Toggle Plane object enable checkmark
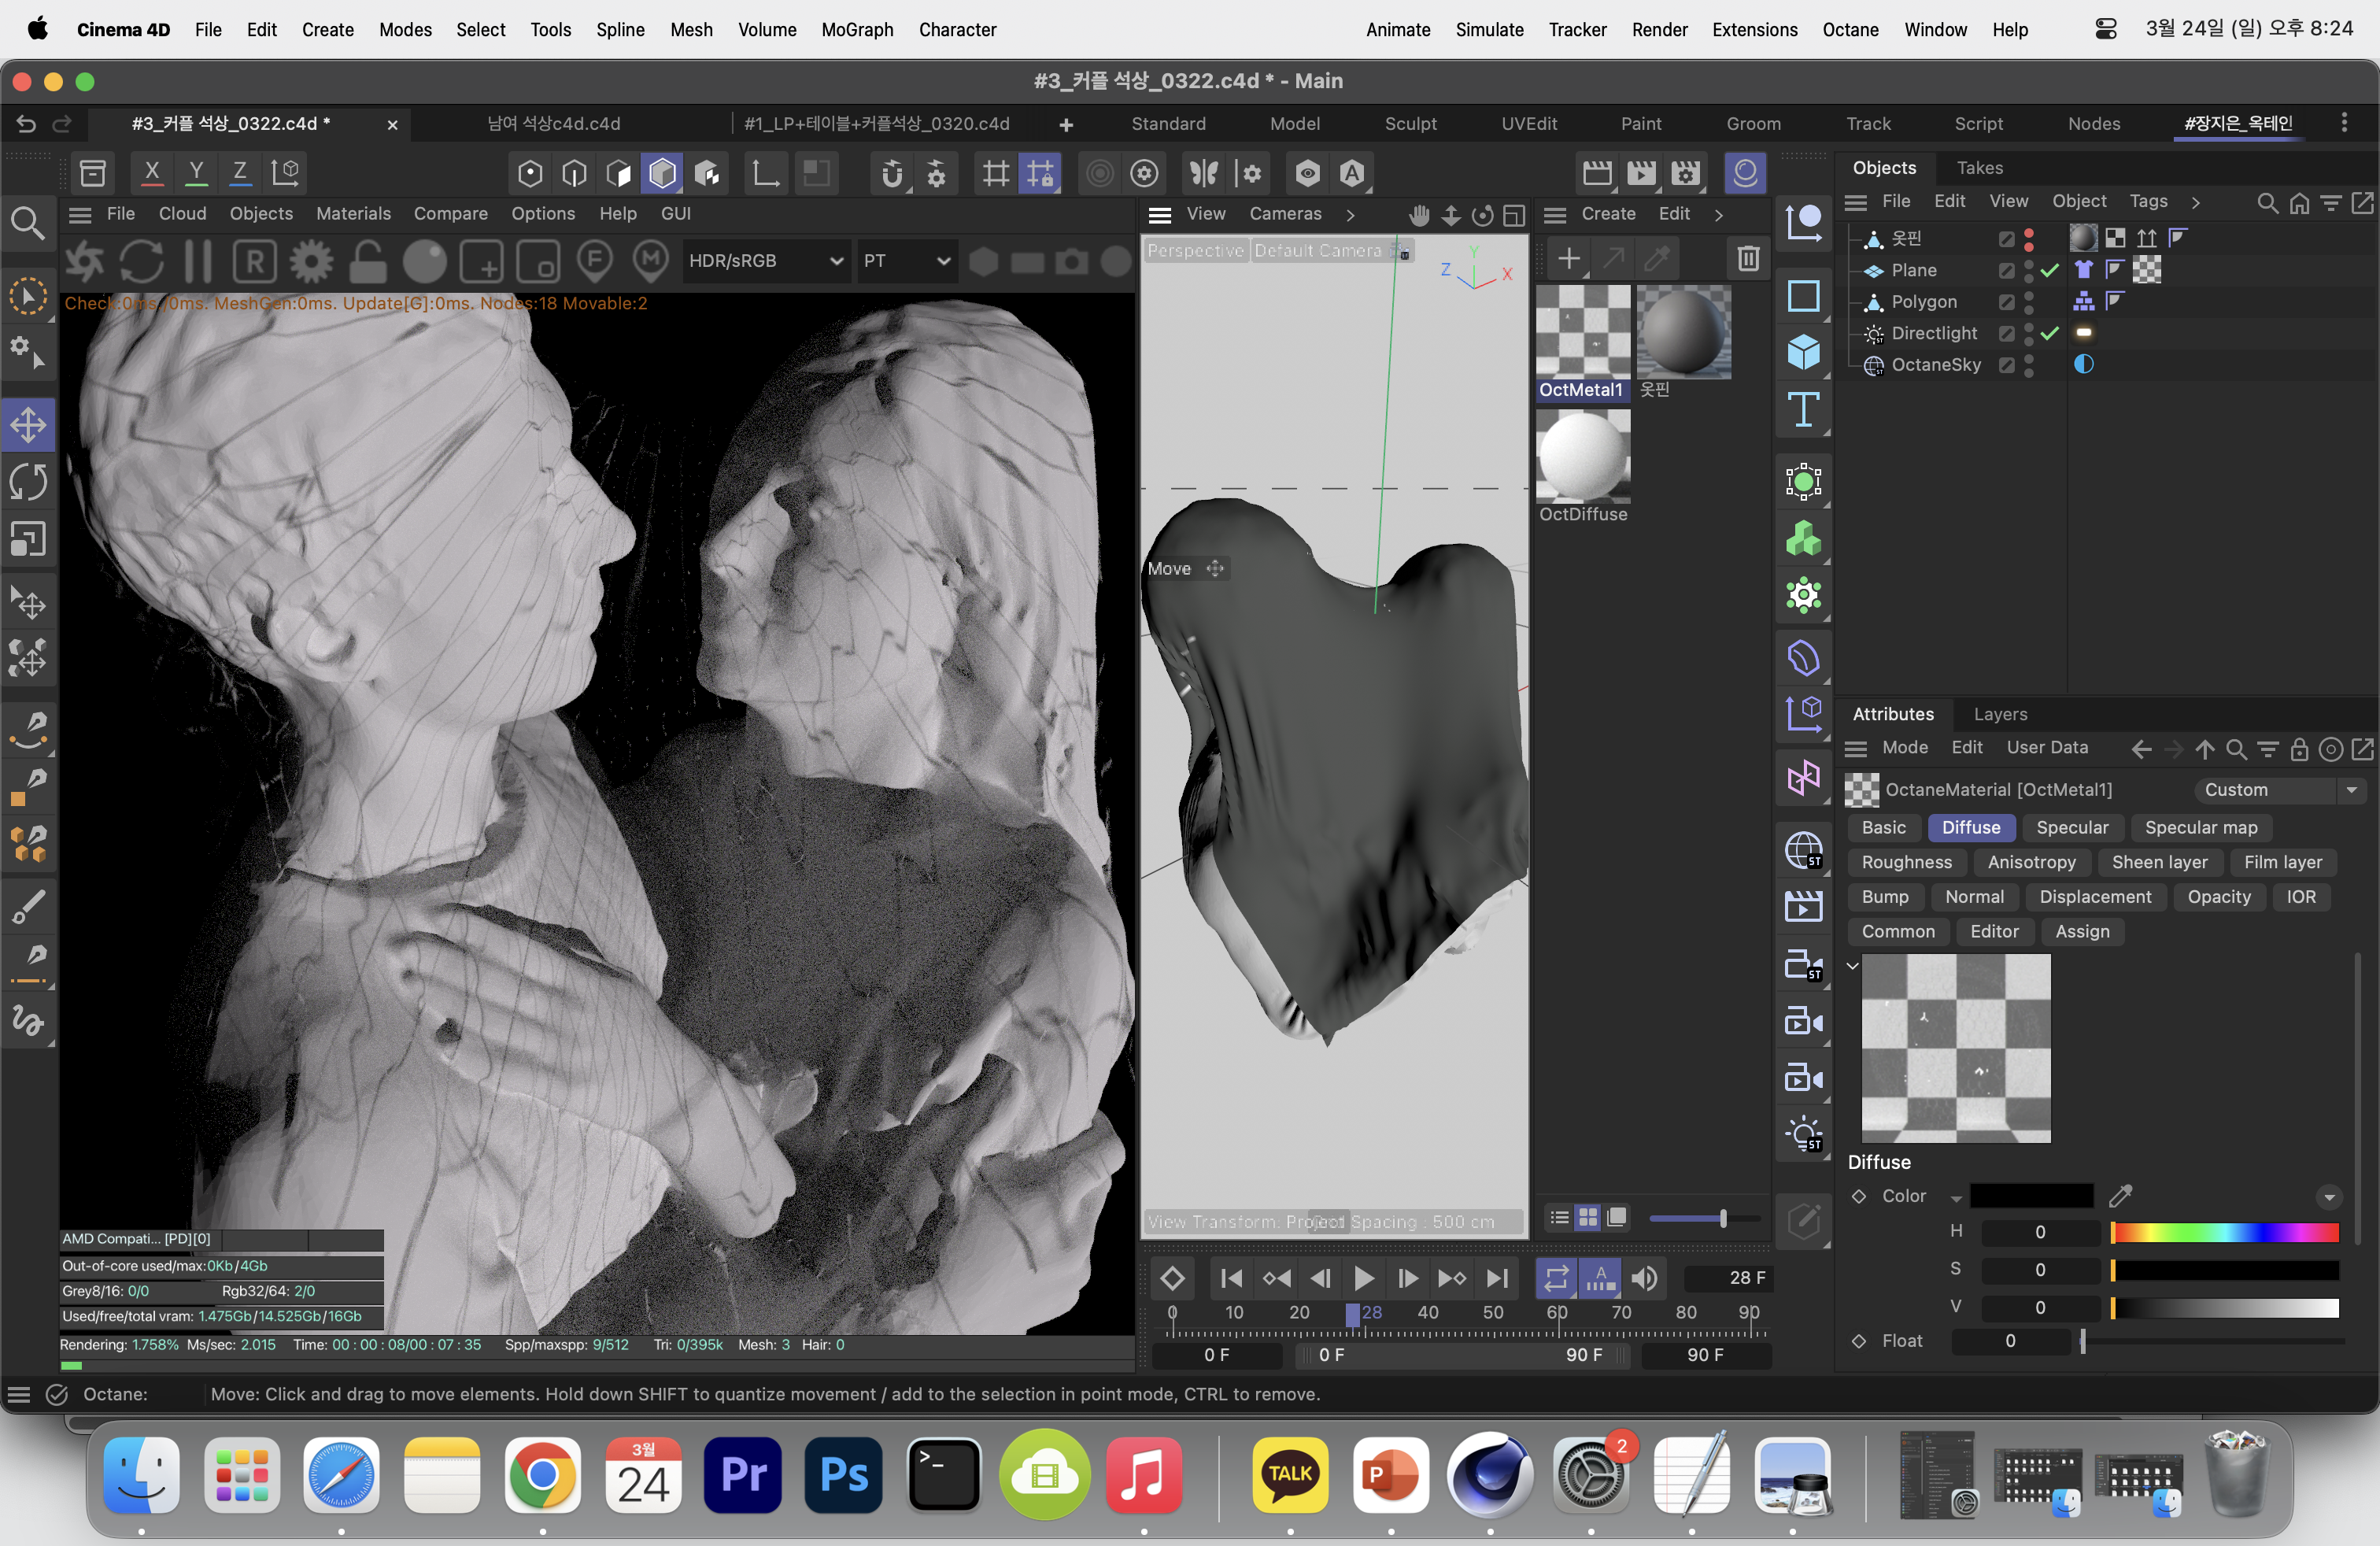Viewport: 2380px width, 1546px height. coord(2050,270)
